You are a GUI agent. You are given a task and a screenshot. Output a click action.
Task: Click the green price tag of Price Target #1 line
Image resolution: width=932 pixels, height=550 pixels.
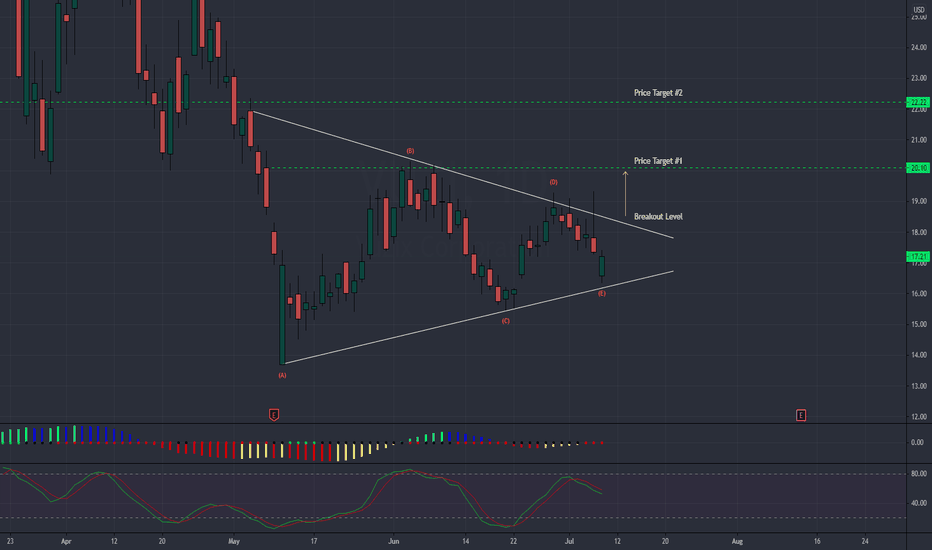coord(918,168)
